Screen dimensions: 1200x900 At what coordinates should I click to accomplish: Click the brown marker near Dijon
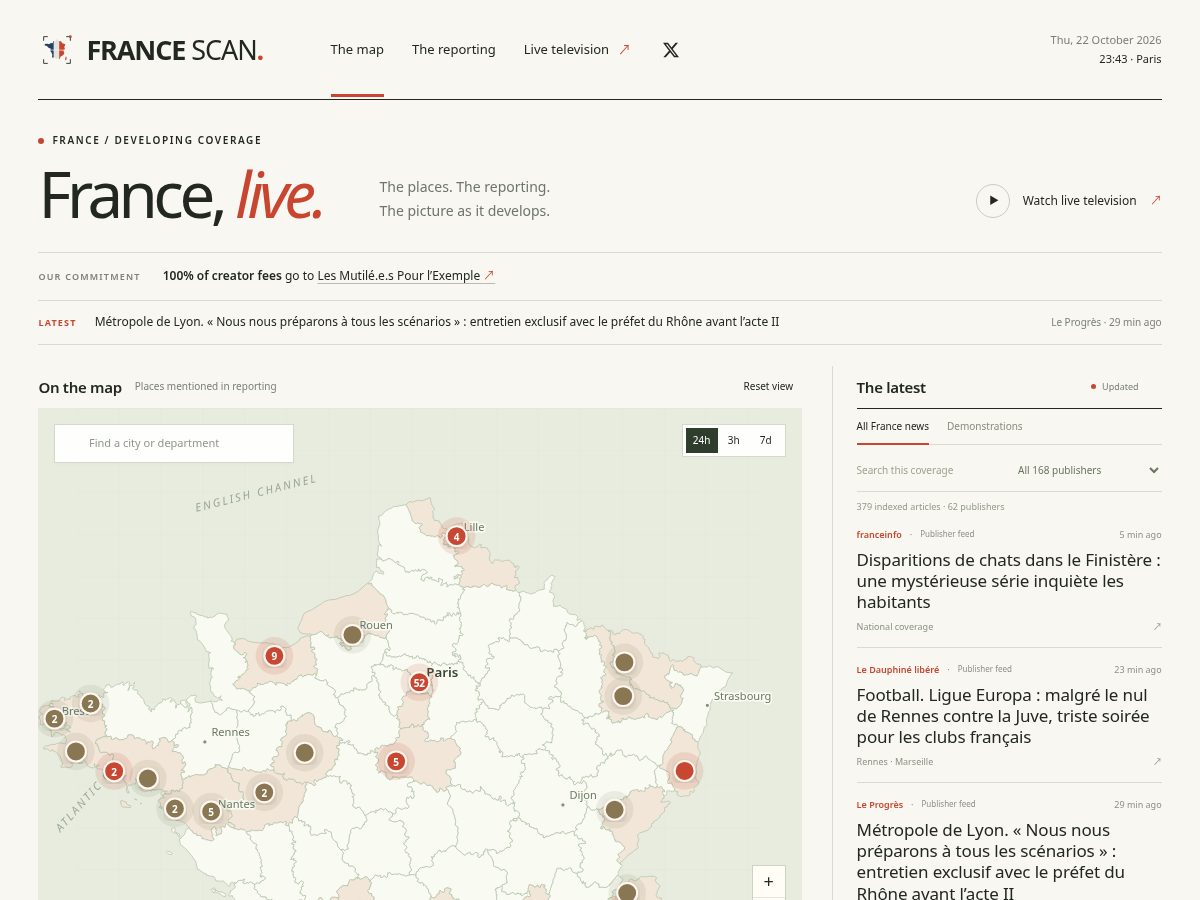click(615, 809)
